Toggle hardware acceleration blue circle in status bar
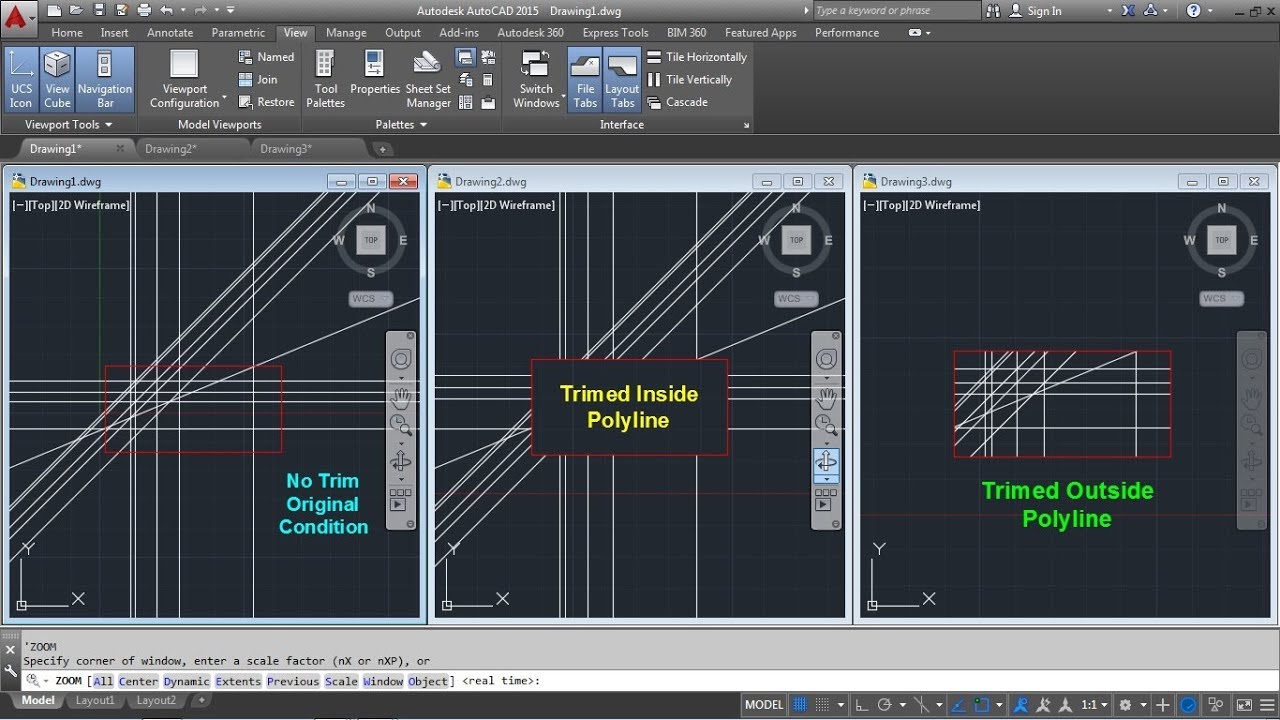Screen dimensions: 1280x720 [1189, 704]
